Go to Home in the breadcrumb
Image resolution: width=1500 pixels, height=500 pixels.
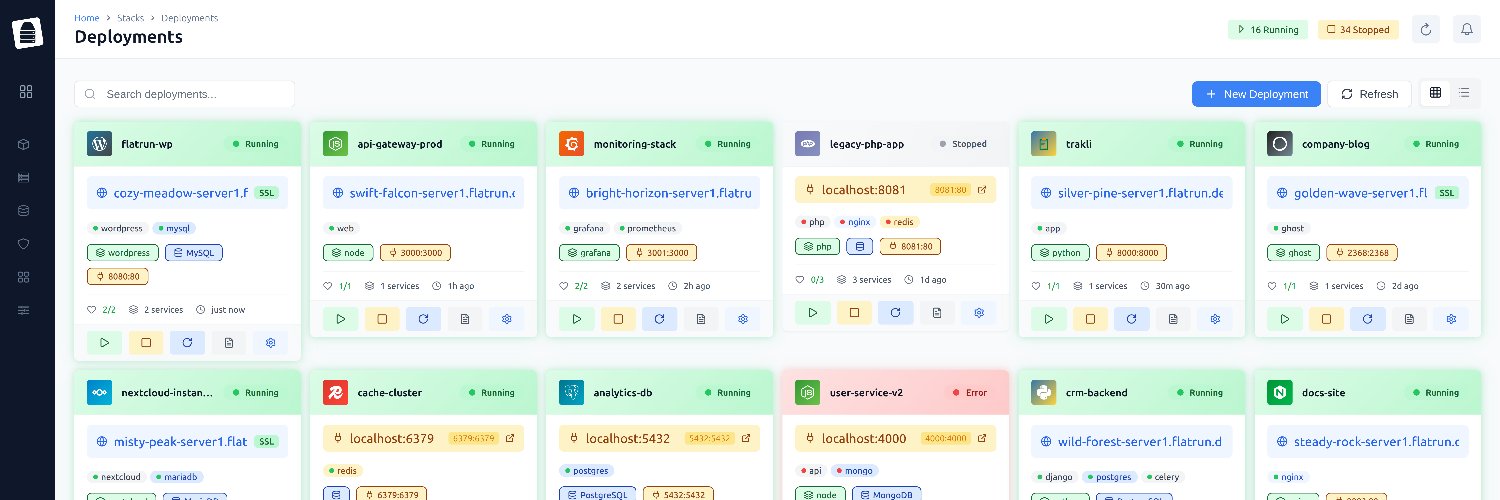pos(87,17)
